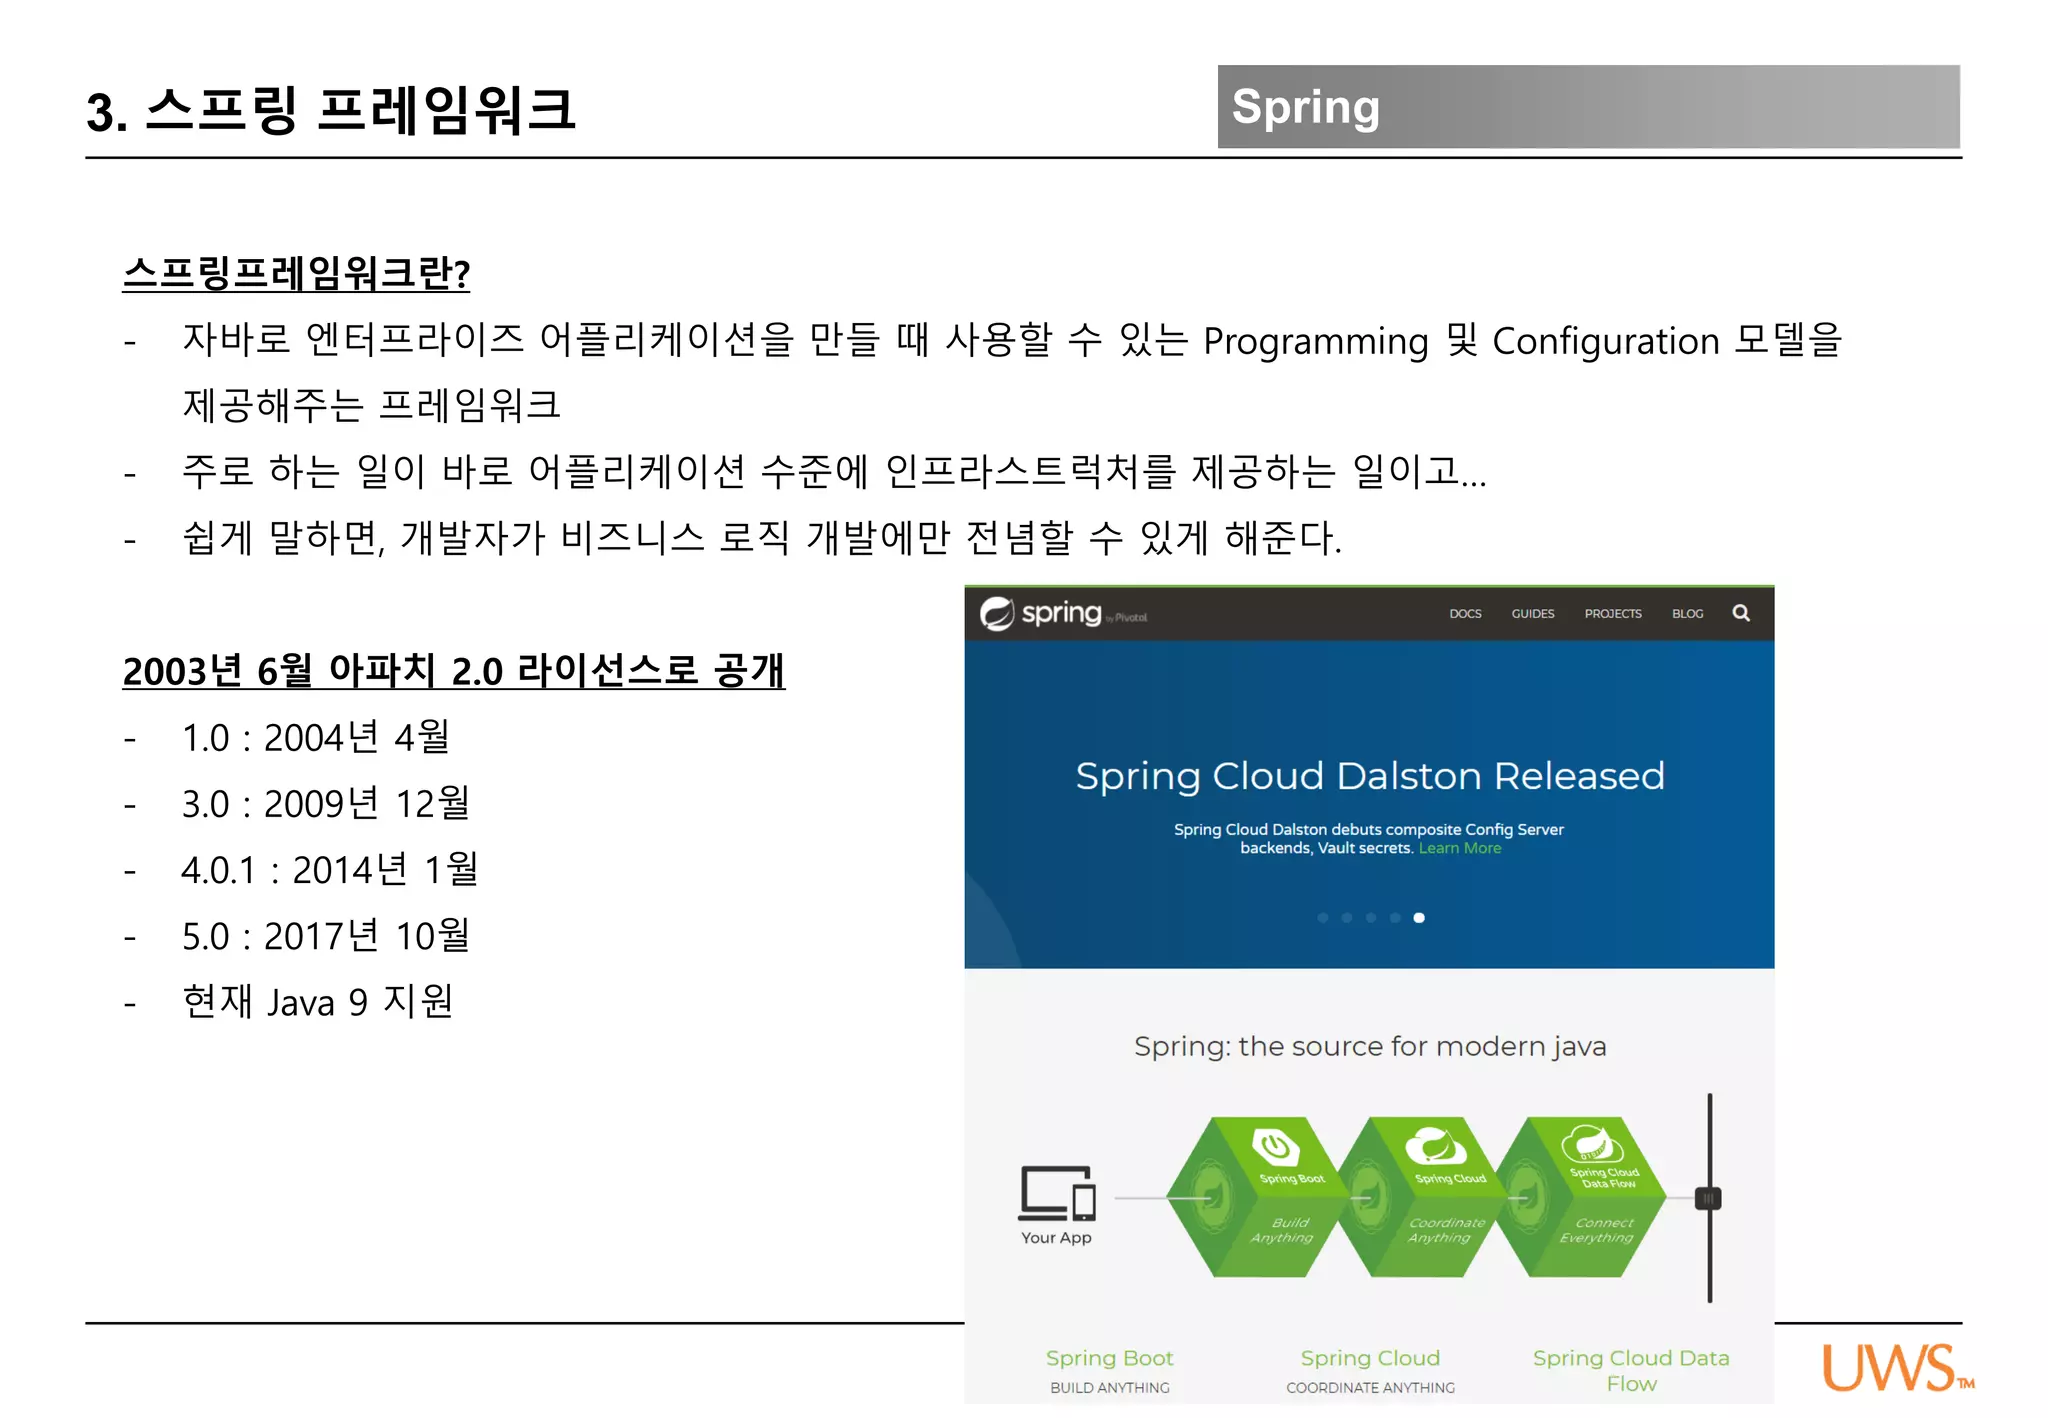Click the '스프링프레임워크란?' heading

[x=296, y=273]
